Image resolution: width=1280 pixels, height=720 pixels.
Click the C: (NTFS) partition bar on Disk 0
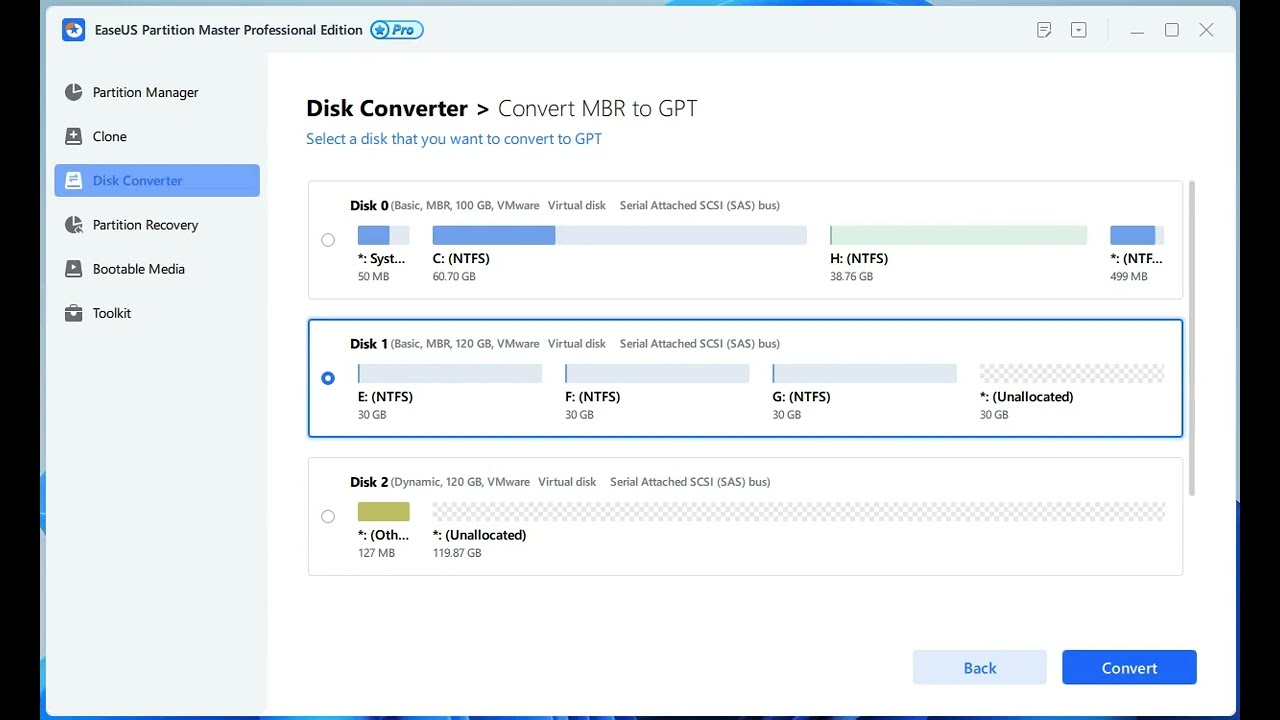(619, 235)
